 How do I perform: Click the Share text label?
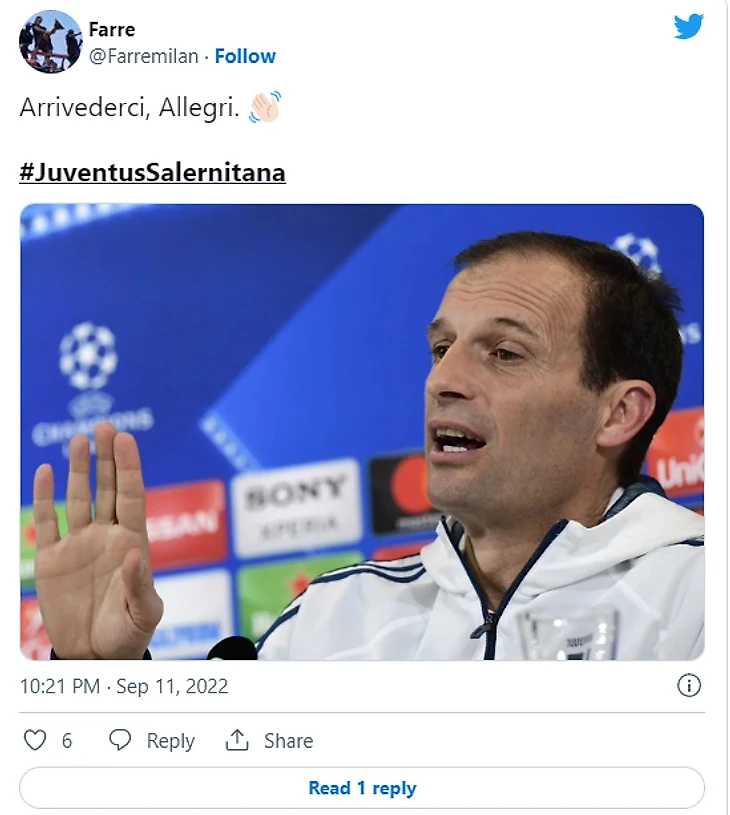[x=288, y=741]
